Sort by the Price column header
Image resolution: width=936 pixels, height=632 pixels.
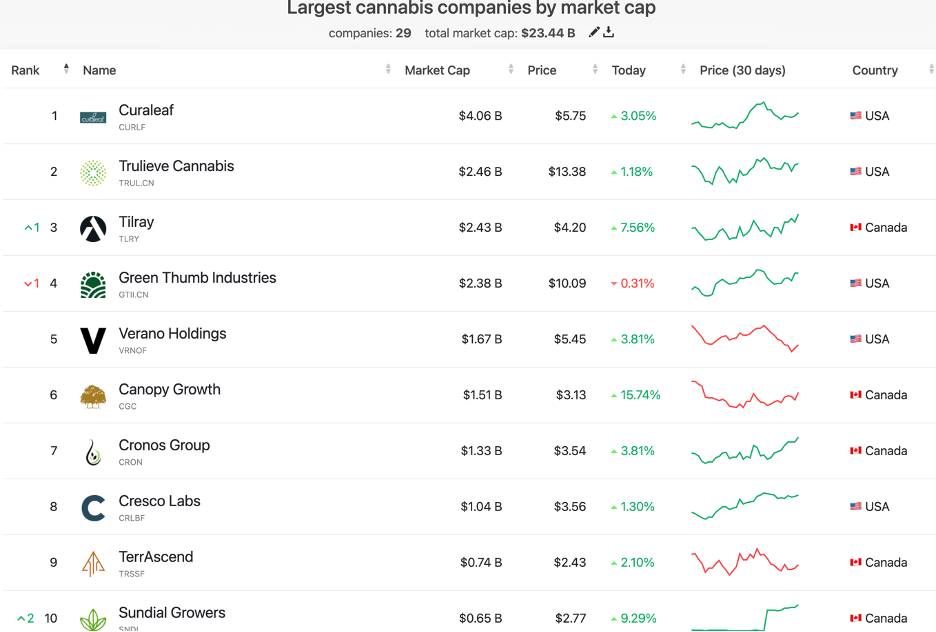coord(542,71)
